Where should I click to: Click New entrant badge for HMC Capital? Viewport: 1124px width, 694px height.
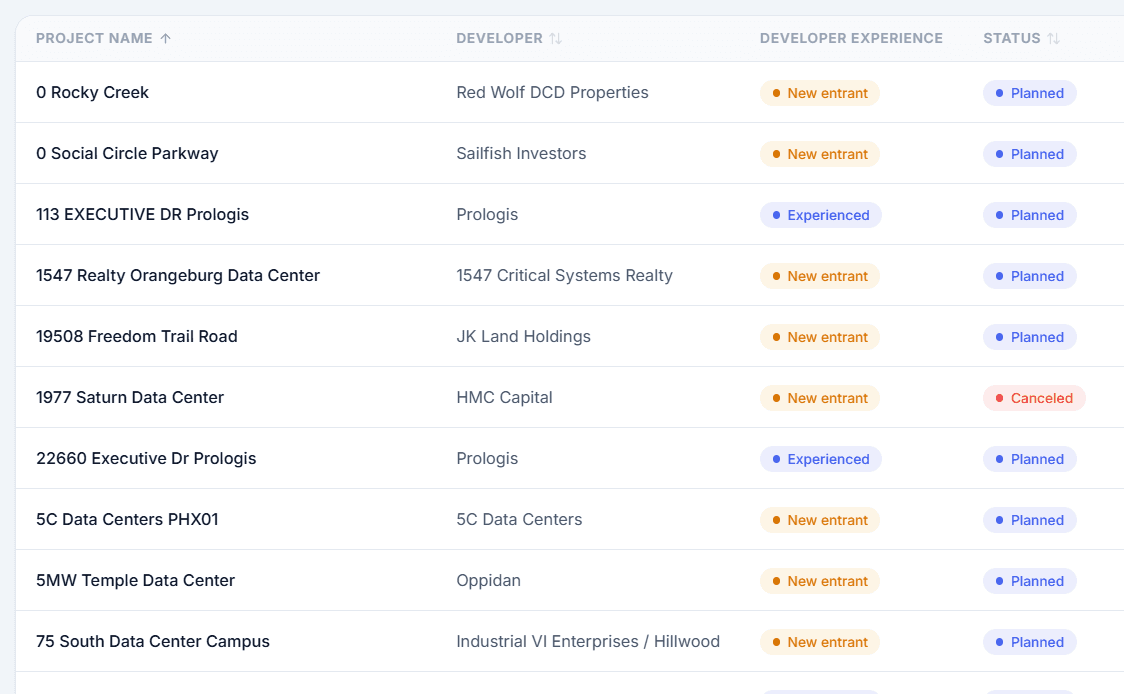(x=819, y=398)
